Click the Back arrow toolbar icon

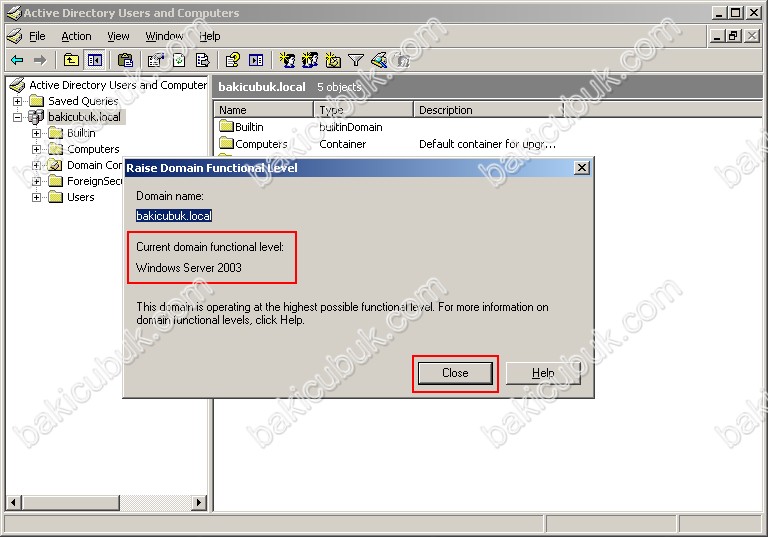point(17,60)
